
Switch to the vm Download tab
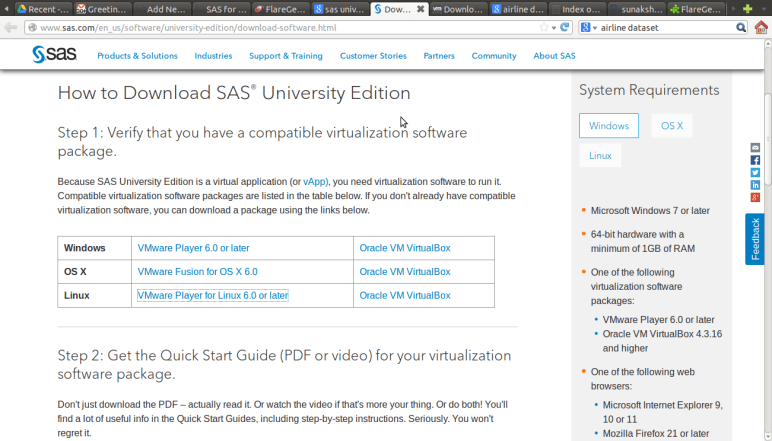pyautogui.click(x=458, y=9)
